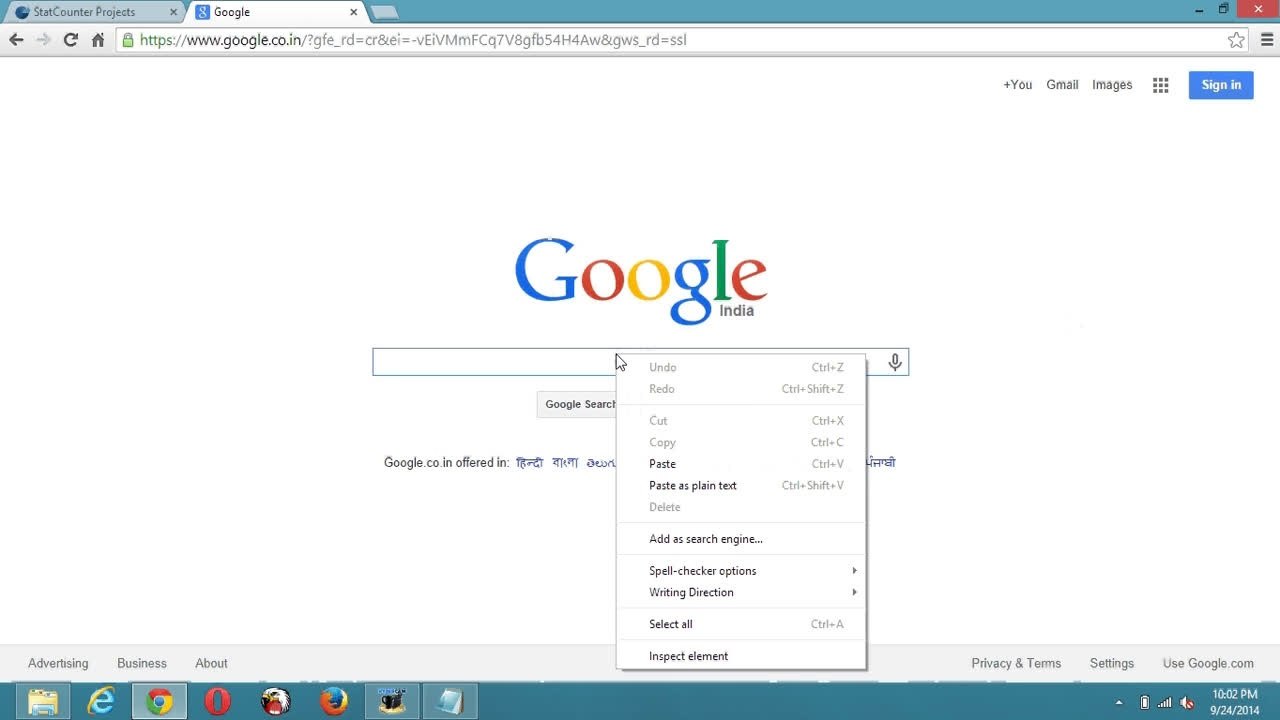The width and height of the screenshot is (1280, 720).
Task: Expand Spell-checker options submenu
Action: (x=741, y=571)
